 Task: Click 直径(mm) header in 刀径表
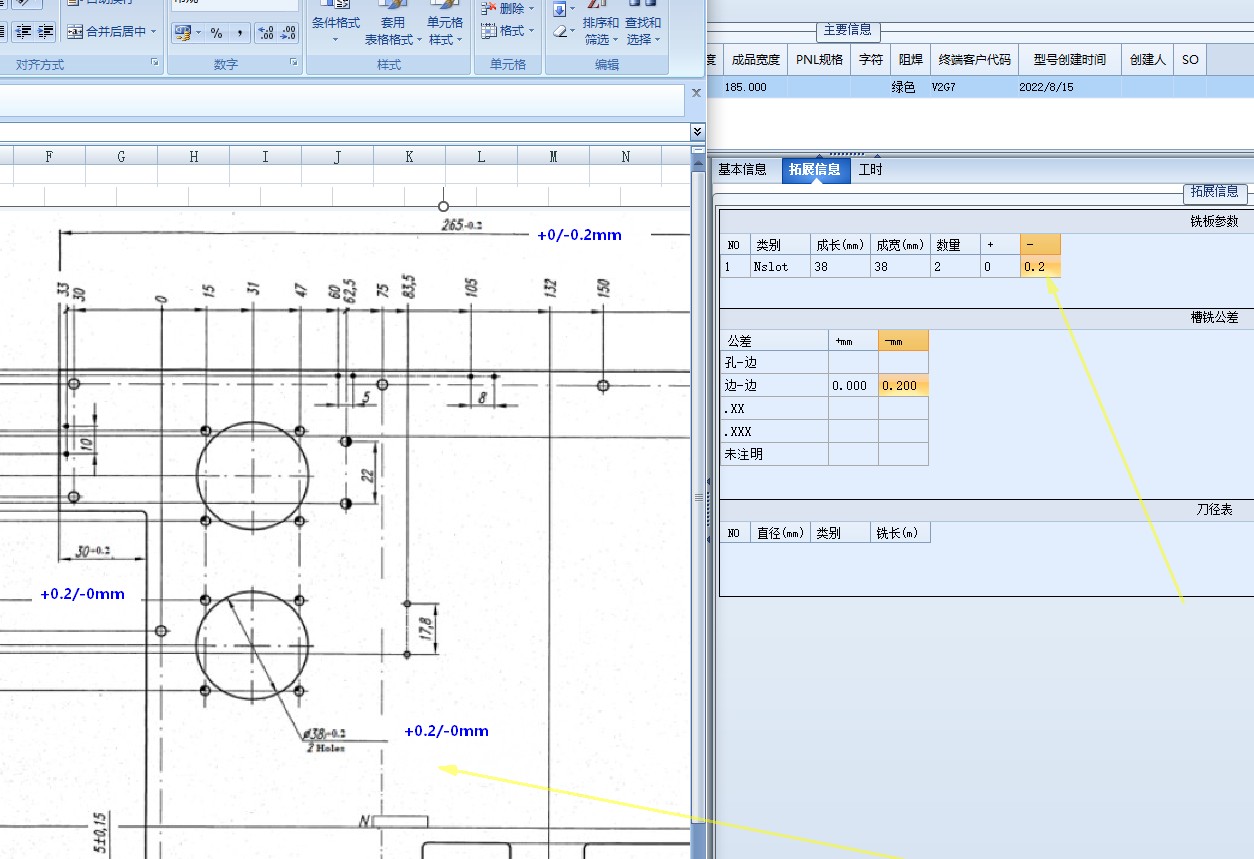click(780, 533)
